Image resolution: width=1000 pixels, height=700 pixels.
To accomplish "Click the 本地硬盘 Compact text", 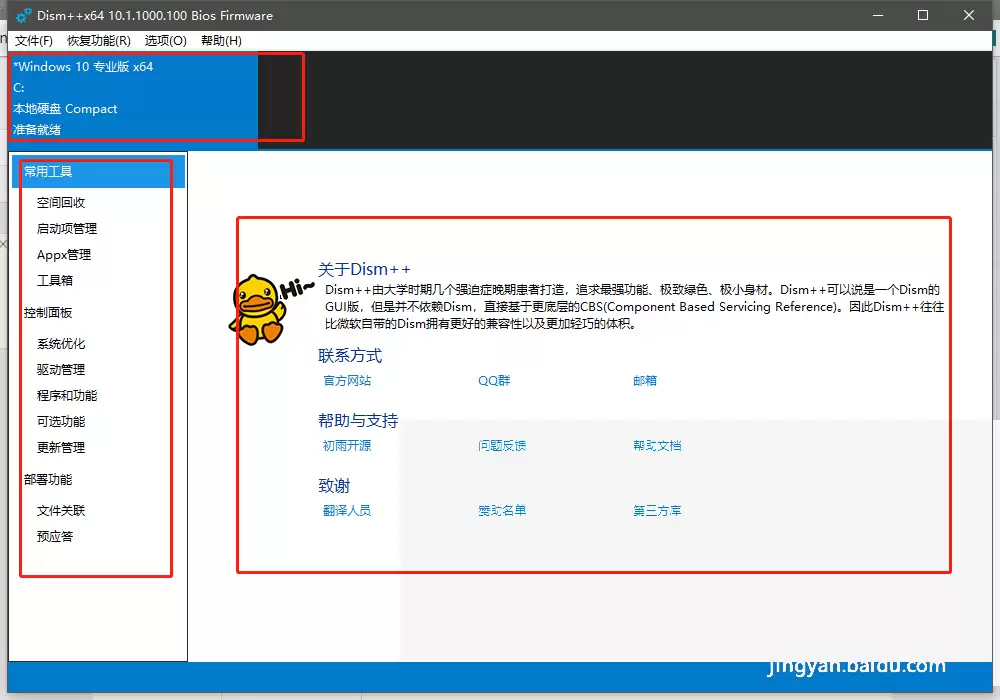I will click(x=65, y=109).
